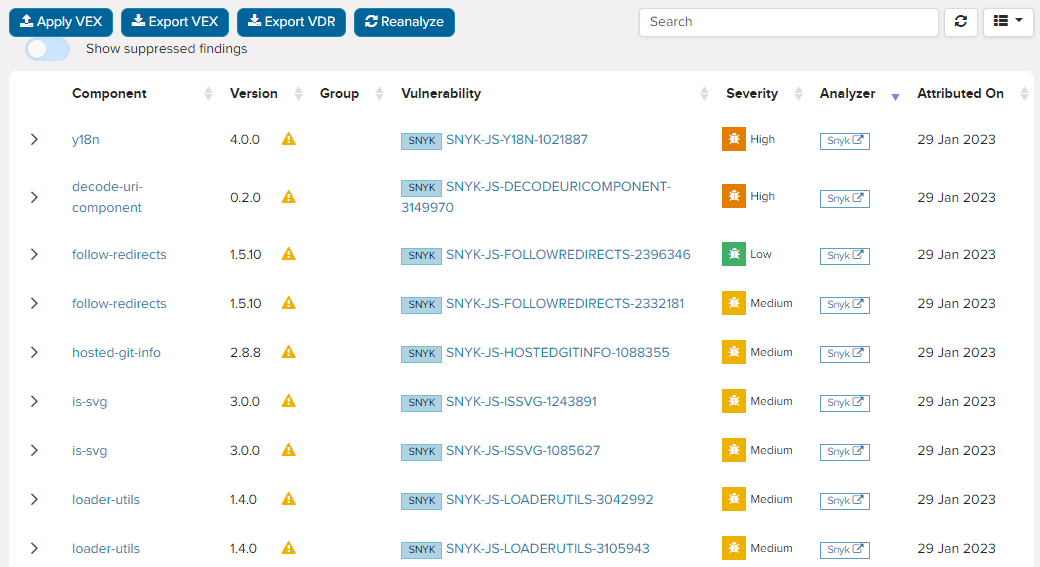Click Export VEX button
The image size is (1040, 567).
tap(175, 22)
